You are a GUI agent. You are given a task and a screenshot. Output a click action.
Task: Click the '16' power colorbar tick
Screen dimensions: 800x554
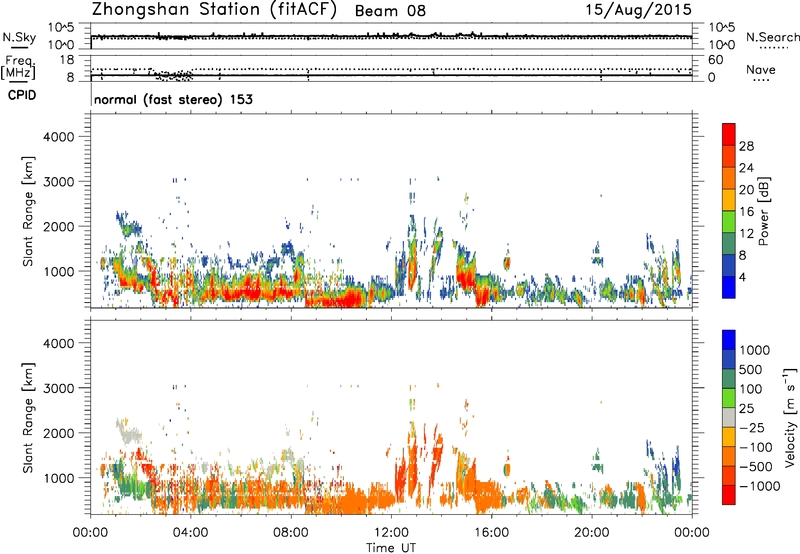[746, 212]
